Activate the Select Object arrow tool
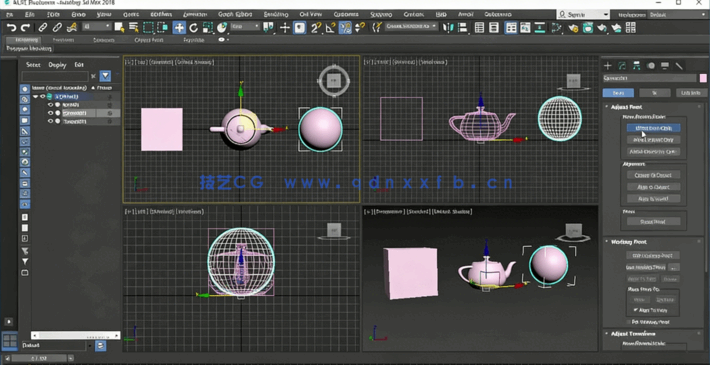 point(119,28)
